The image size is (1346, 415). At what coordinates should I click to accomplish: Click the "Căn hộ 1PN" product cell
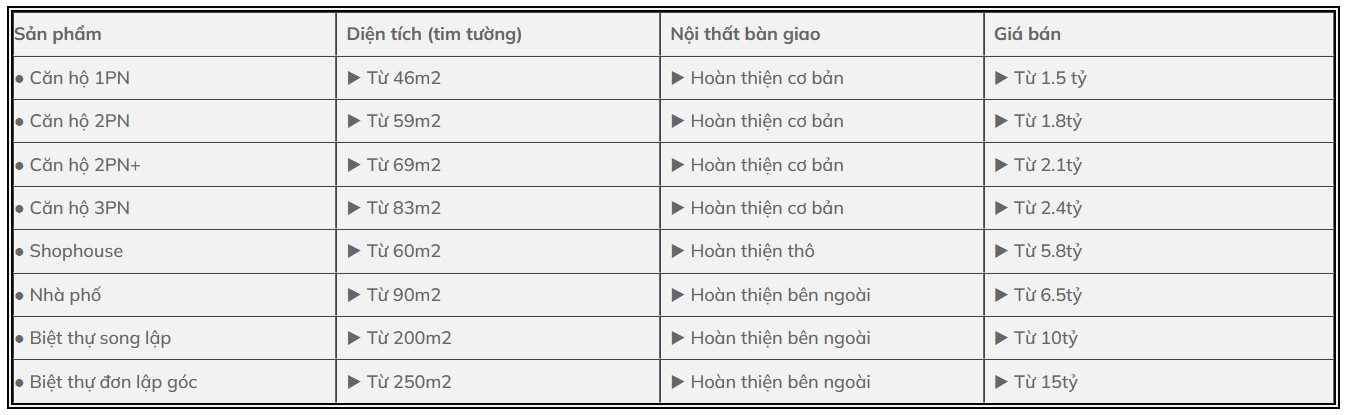pyautogui.click(x=79, y=78)
